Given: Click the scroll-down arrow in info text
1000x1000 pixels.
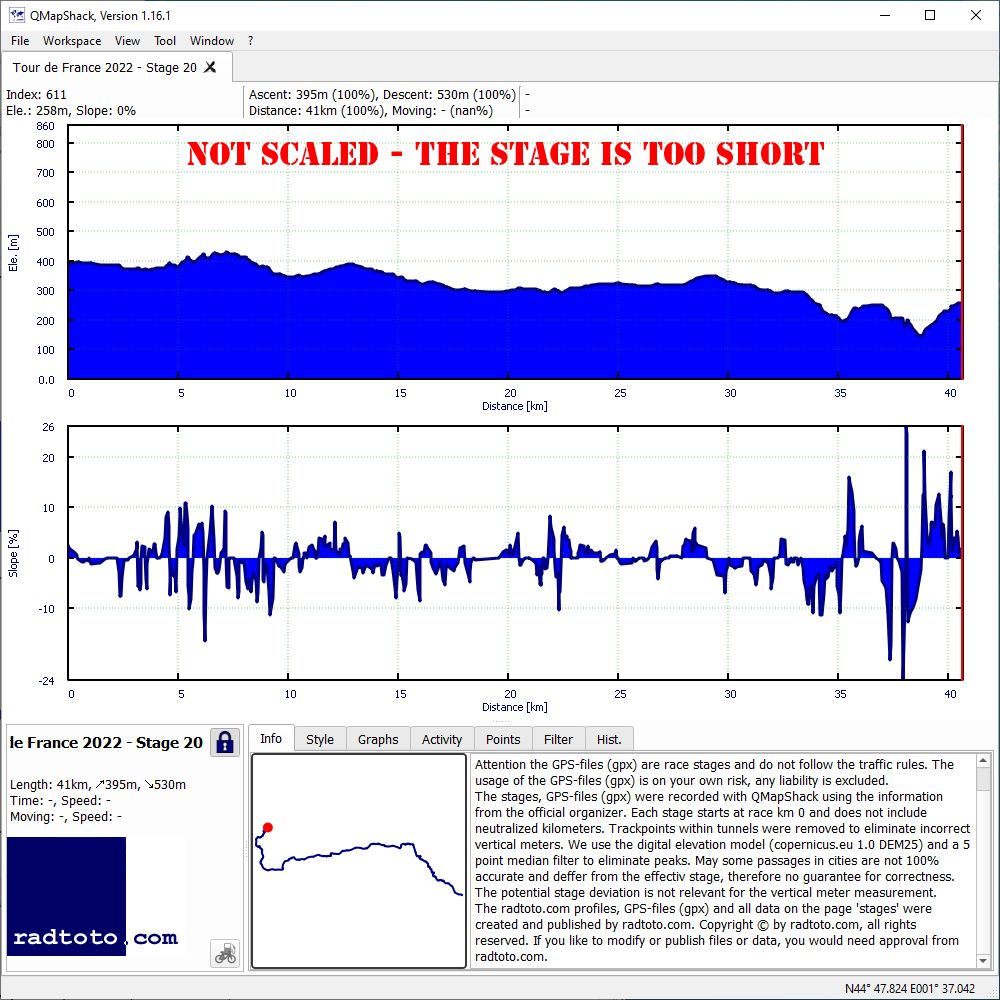Looking at the screenshot, I should pyautogui.click(x=983, y=961).
